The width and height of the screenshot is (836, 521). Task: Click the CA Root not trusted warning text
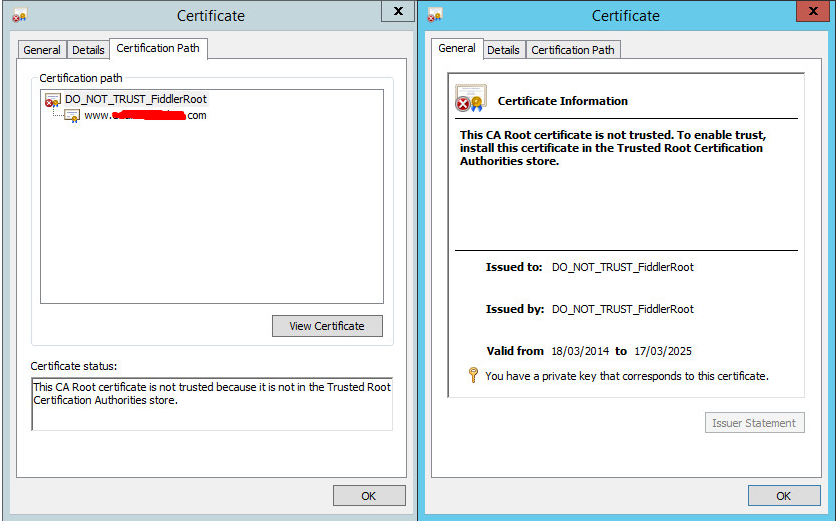pos(613,148)
